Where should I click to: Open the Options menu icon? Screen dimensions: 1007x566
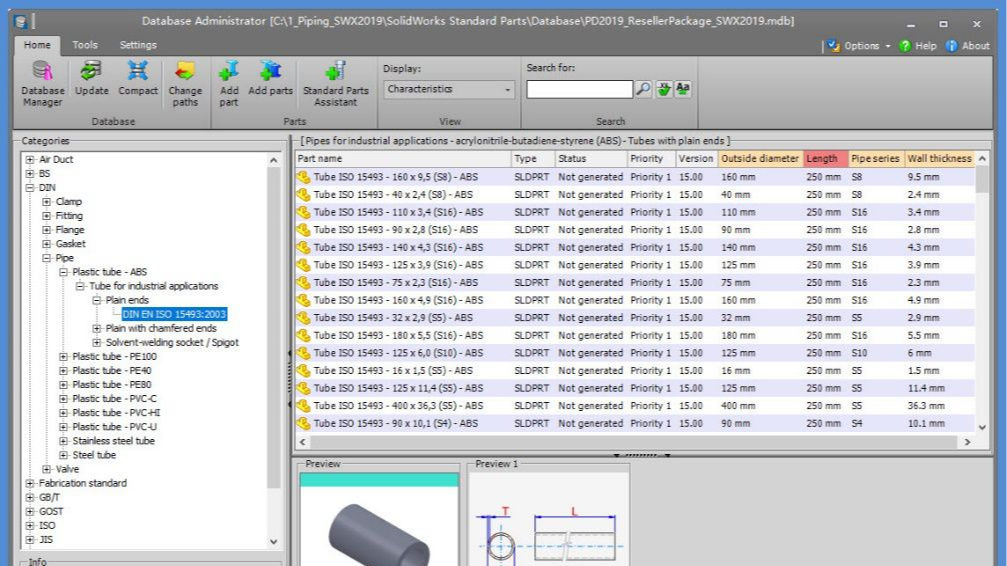pyautogui.click(x=834, y=46)
